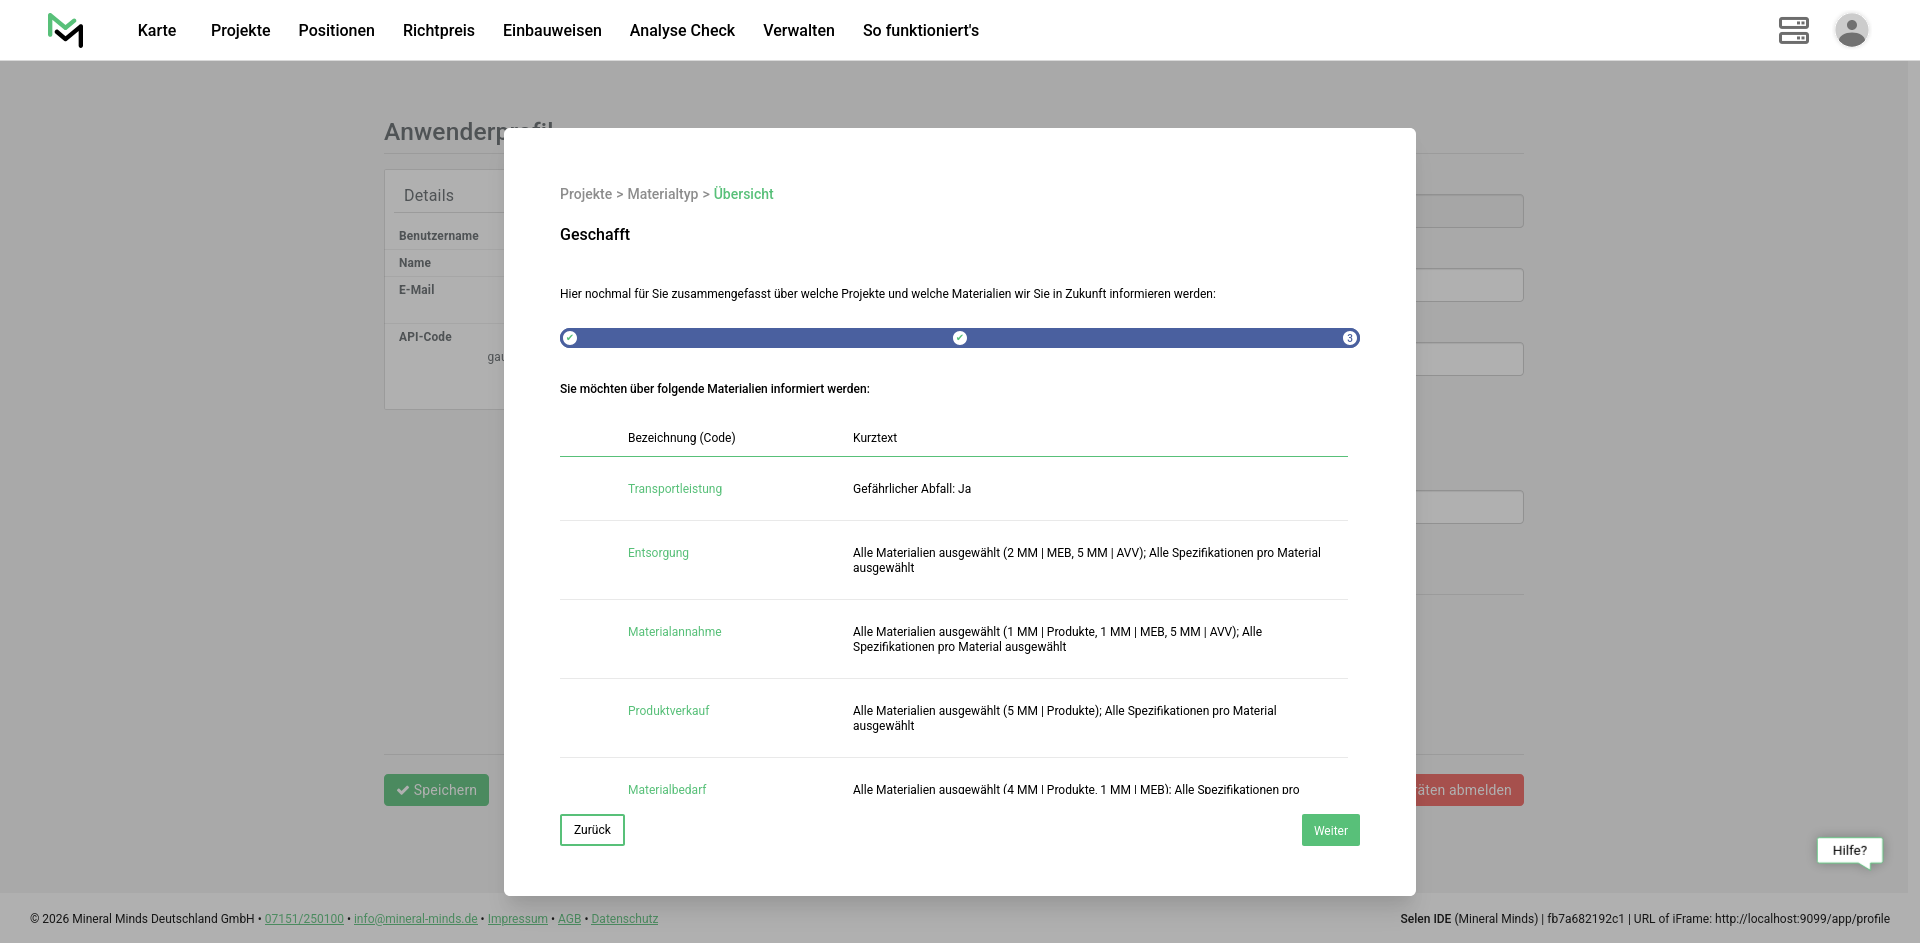Click the Entsorgung link in table

click(x=658, y=553)
